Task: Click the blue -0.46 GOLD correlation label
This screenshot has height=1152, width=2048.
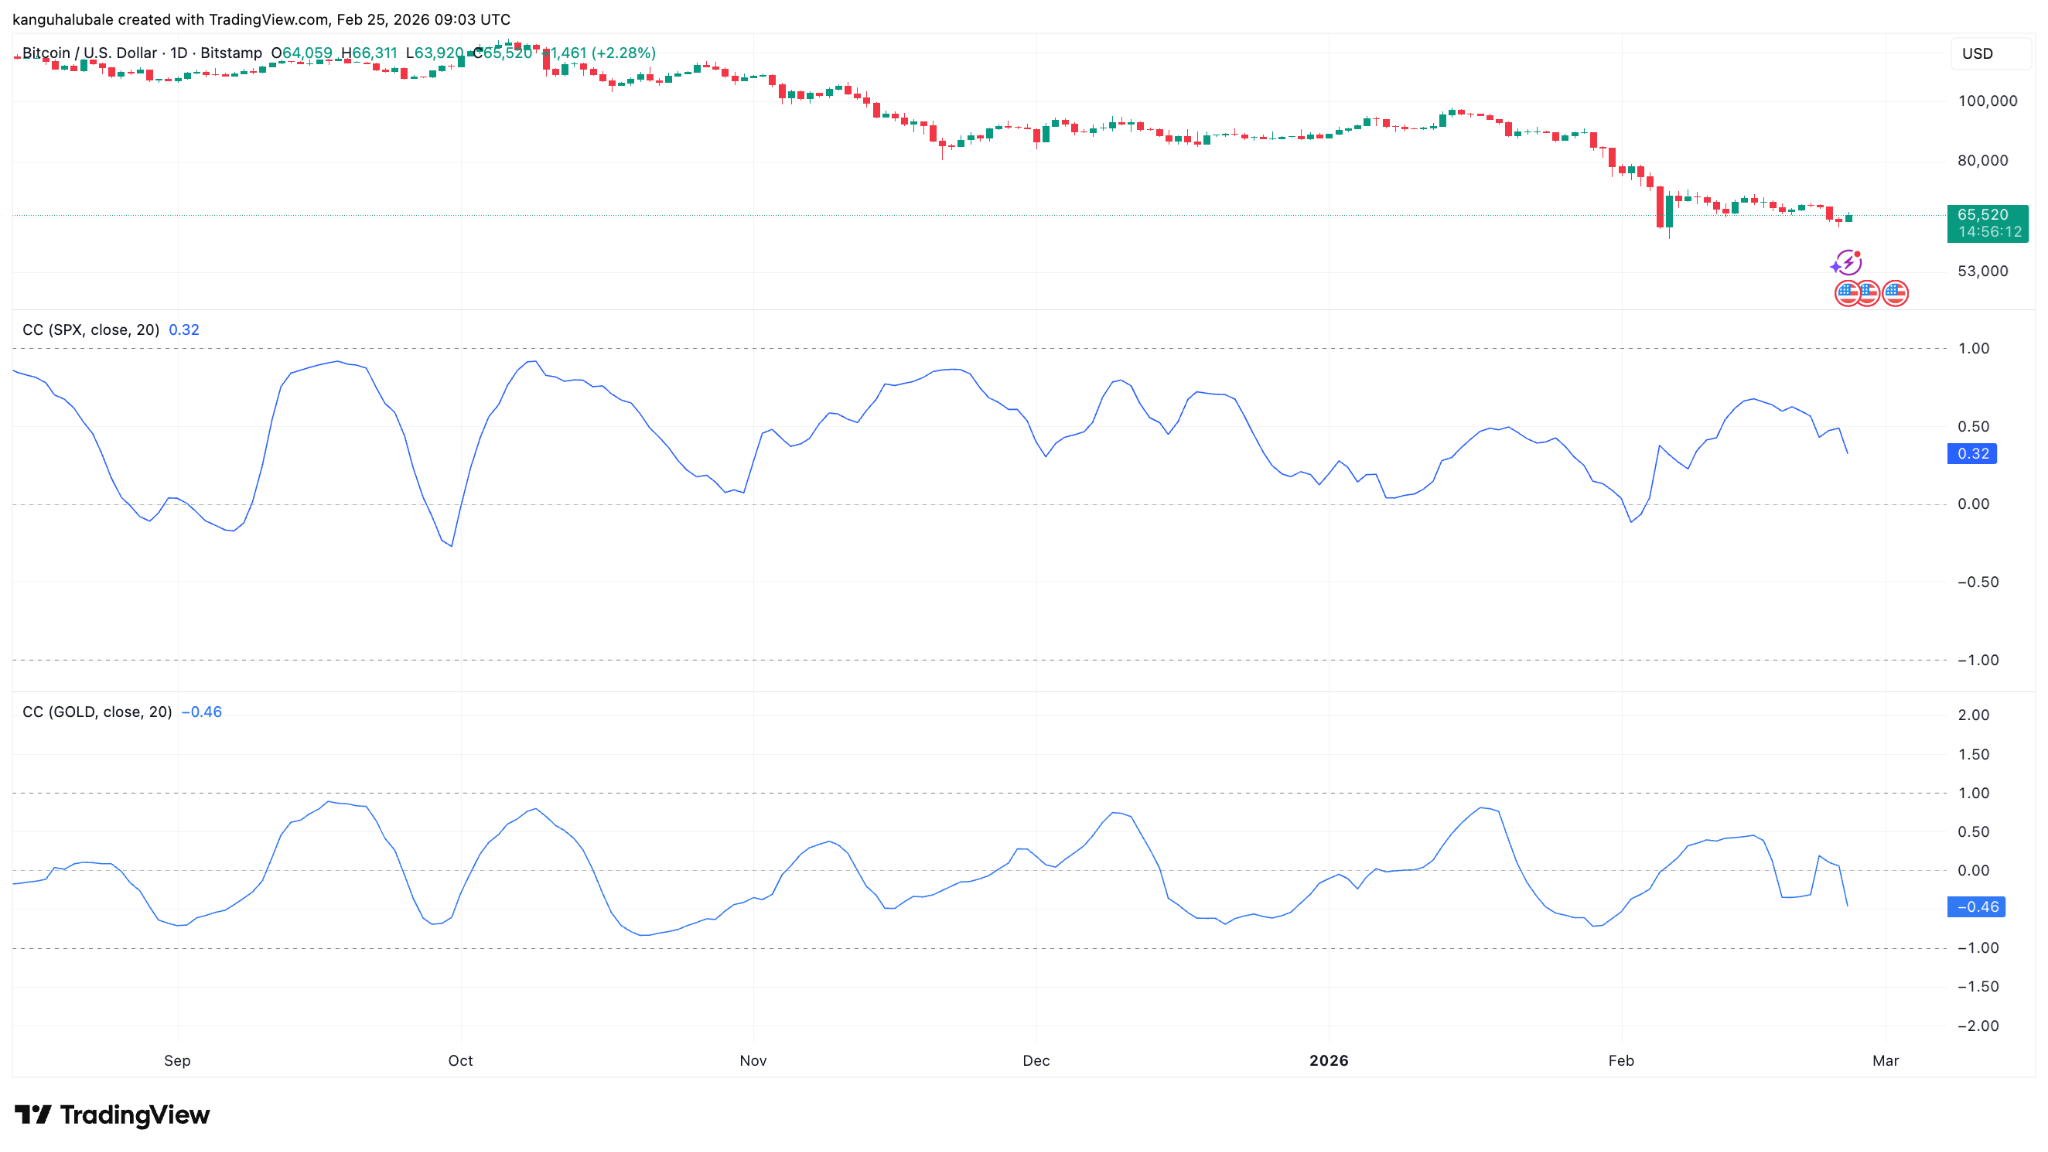Action: click(1974, 907)
